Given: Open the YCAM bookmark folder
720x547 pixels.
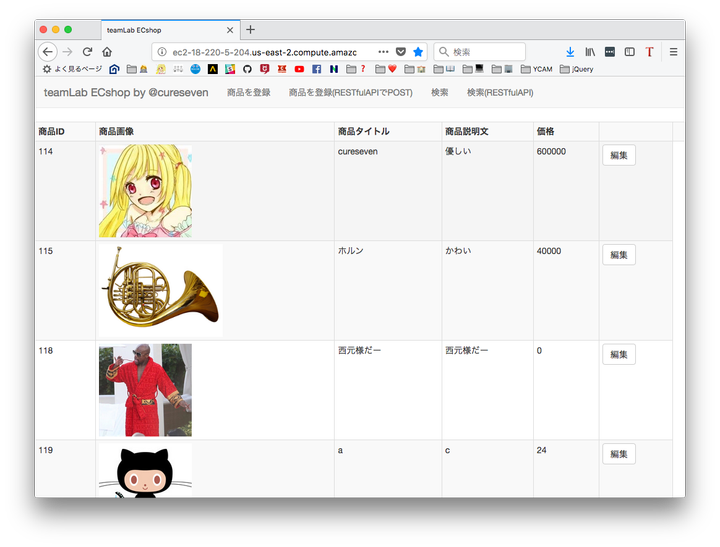Looking at the screenshot, I should (537, 69).
